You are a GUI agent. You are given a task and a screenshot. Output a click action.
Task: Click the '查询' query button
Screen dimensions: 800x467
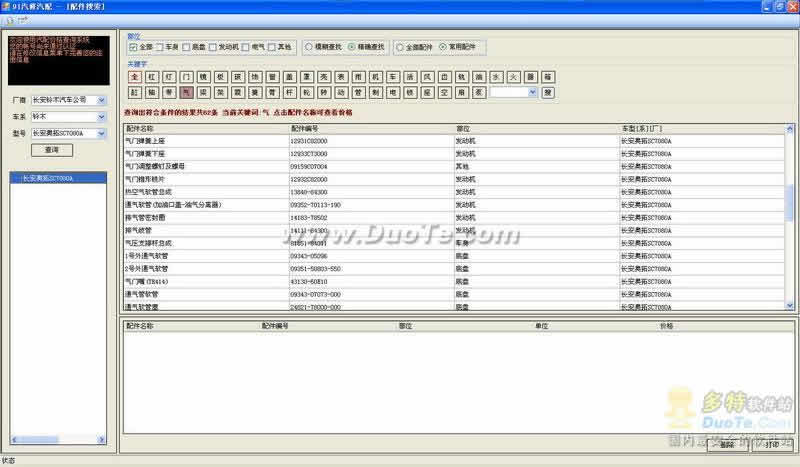click(x=52, y=150)
